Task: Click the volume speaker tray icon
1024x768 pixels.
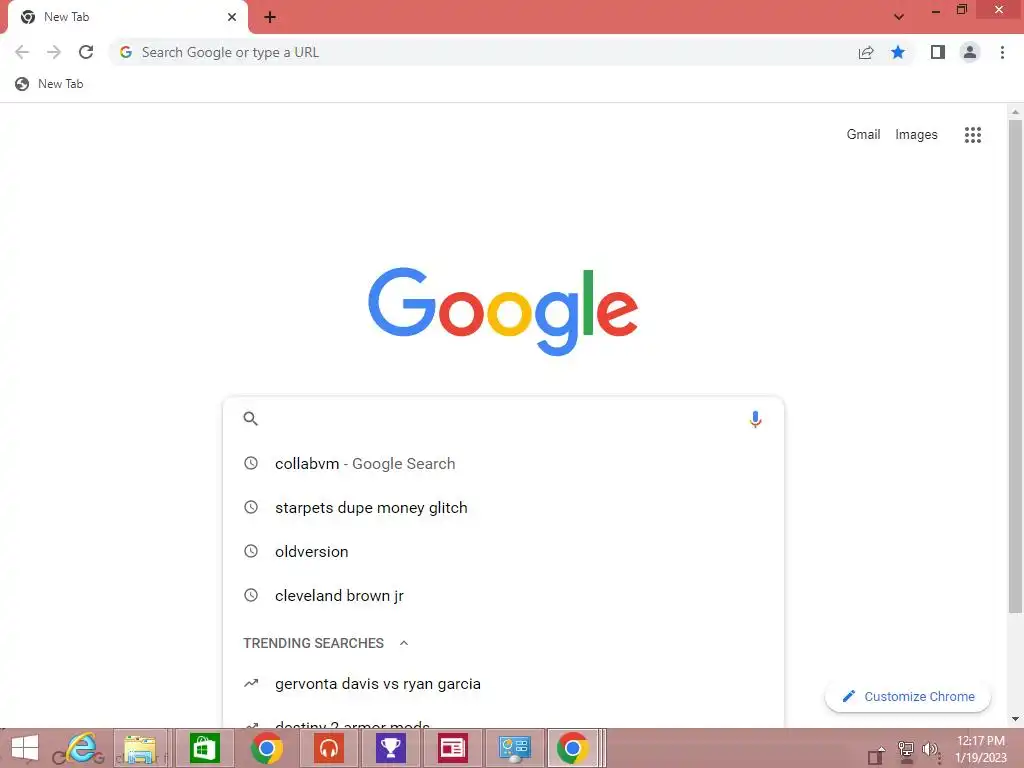Action: [x=930, y=750]
